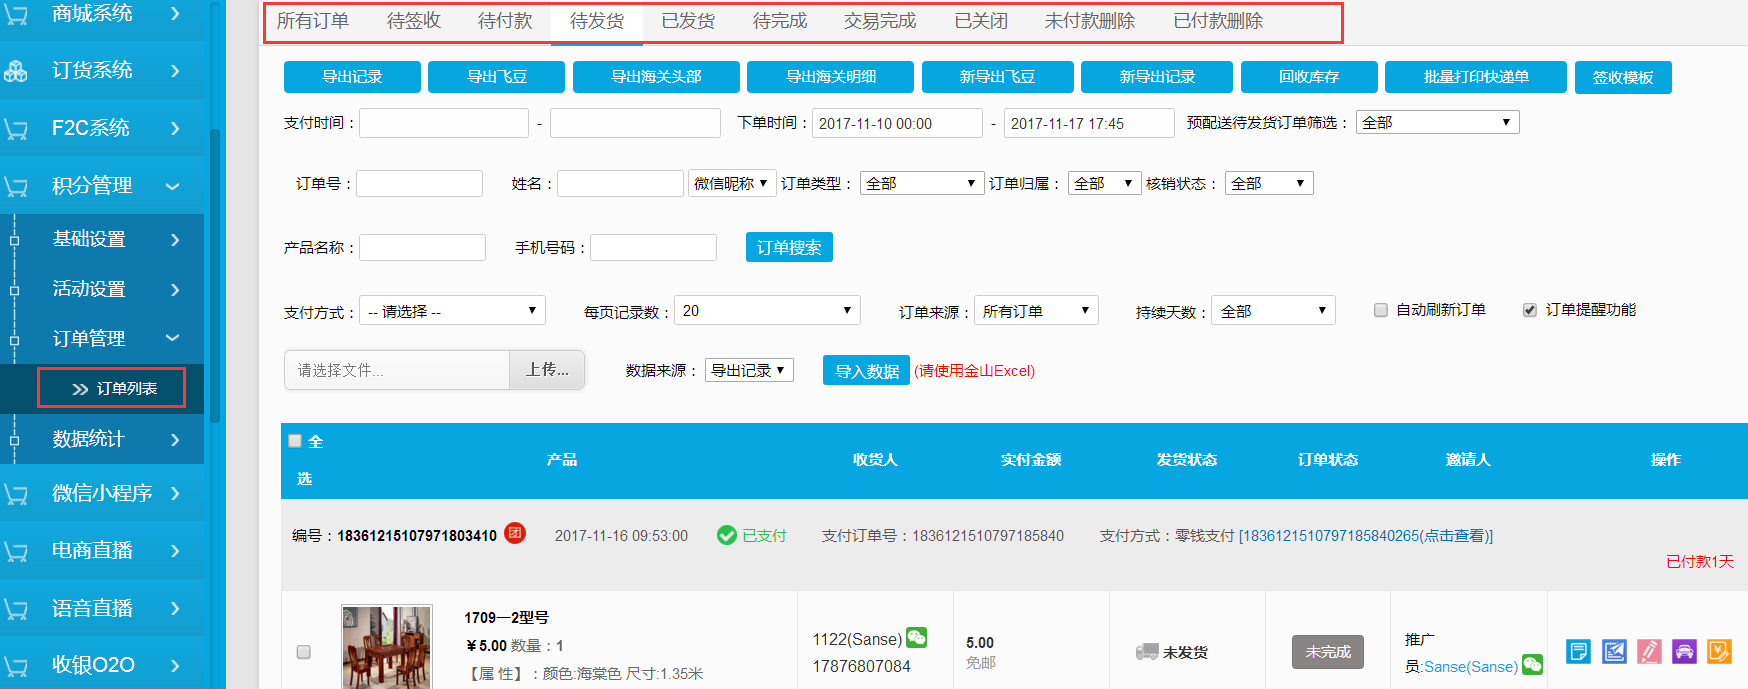The image size is (1748, 689).
Task: Click the dining table product thumbnail
Action: [x=387, y=647]
